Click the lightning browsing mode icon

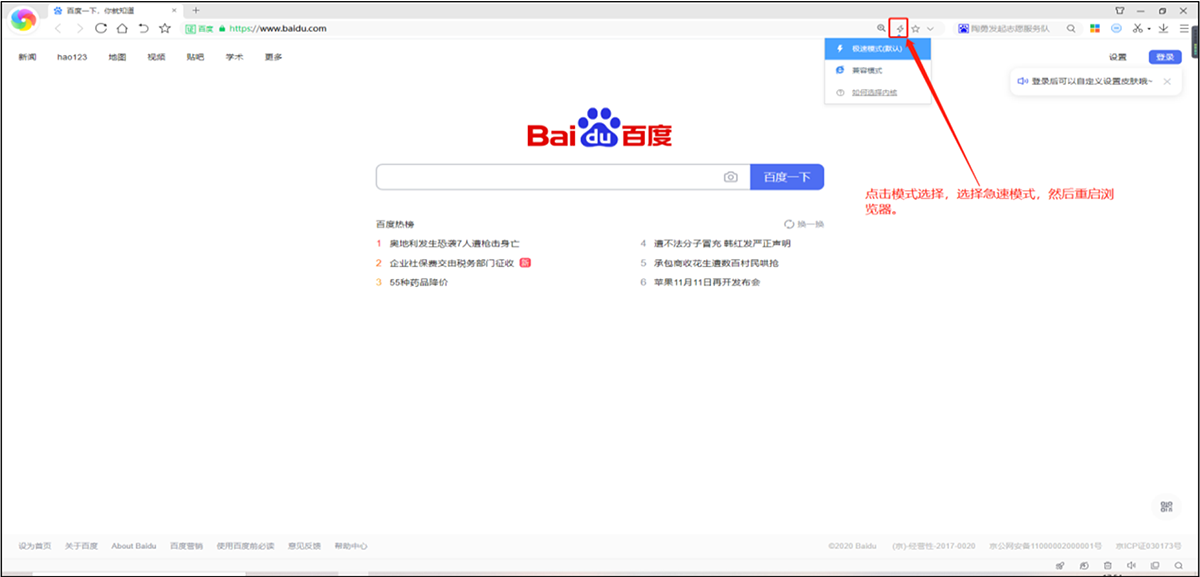click(899, 29)
